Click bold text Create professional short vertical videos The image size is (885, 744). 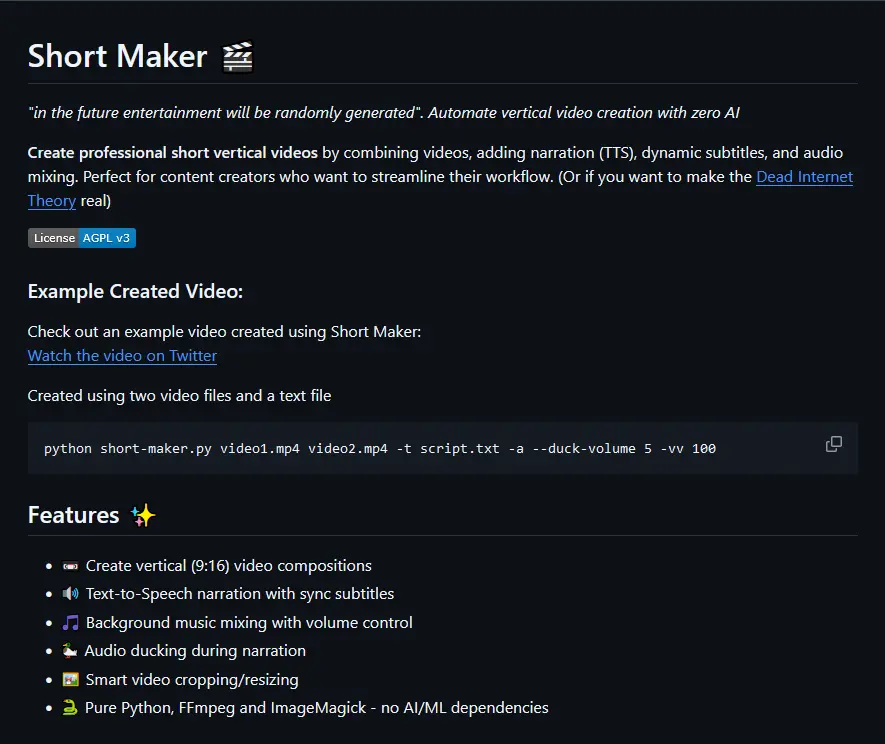click(173, 153)
